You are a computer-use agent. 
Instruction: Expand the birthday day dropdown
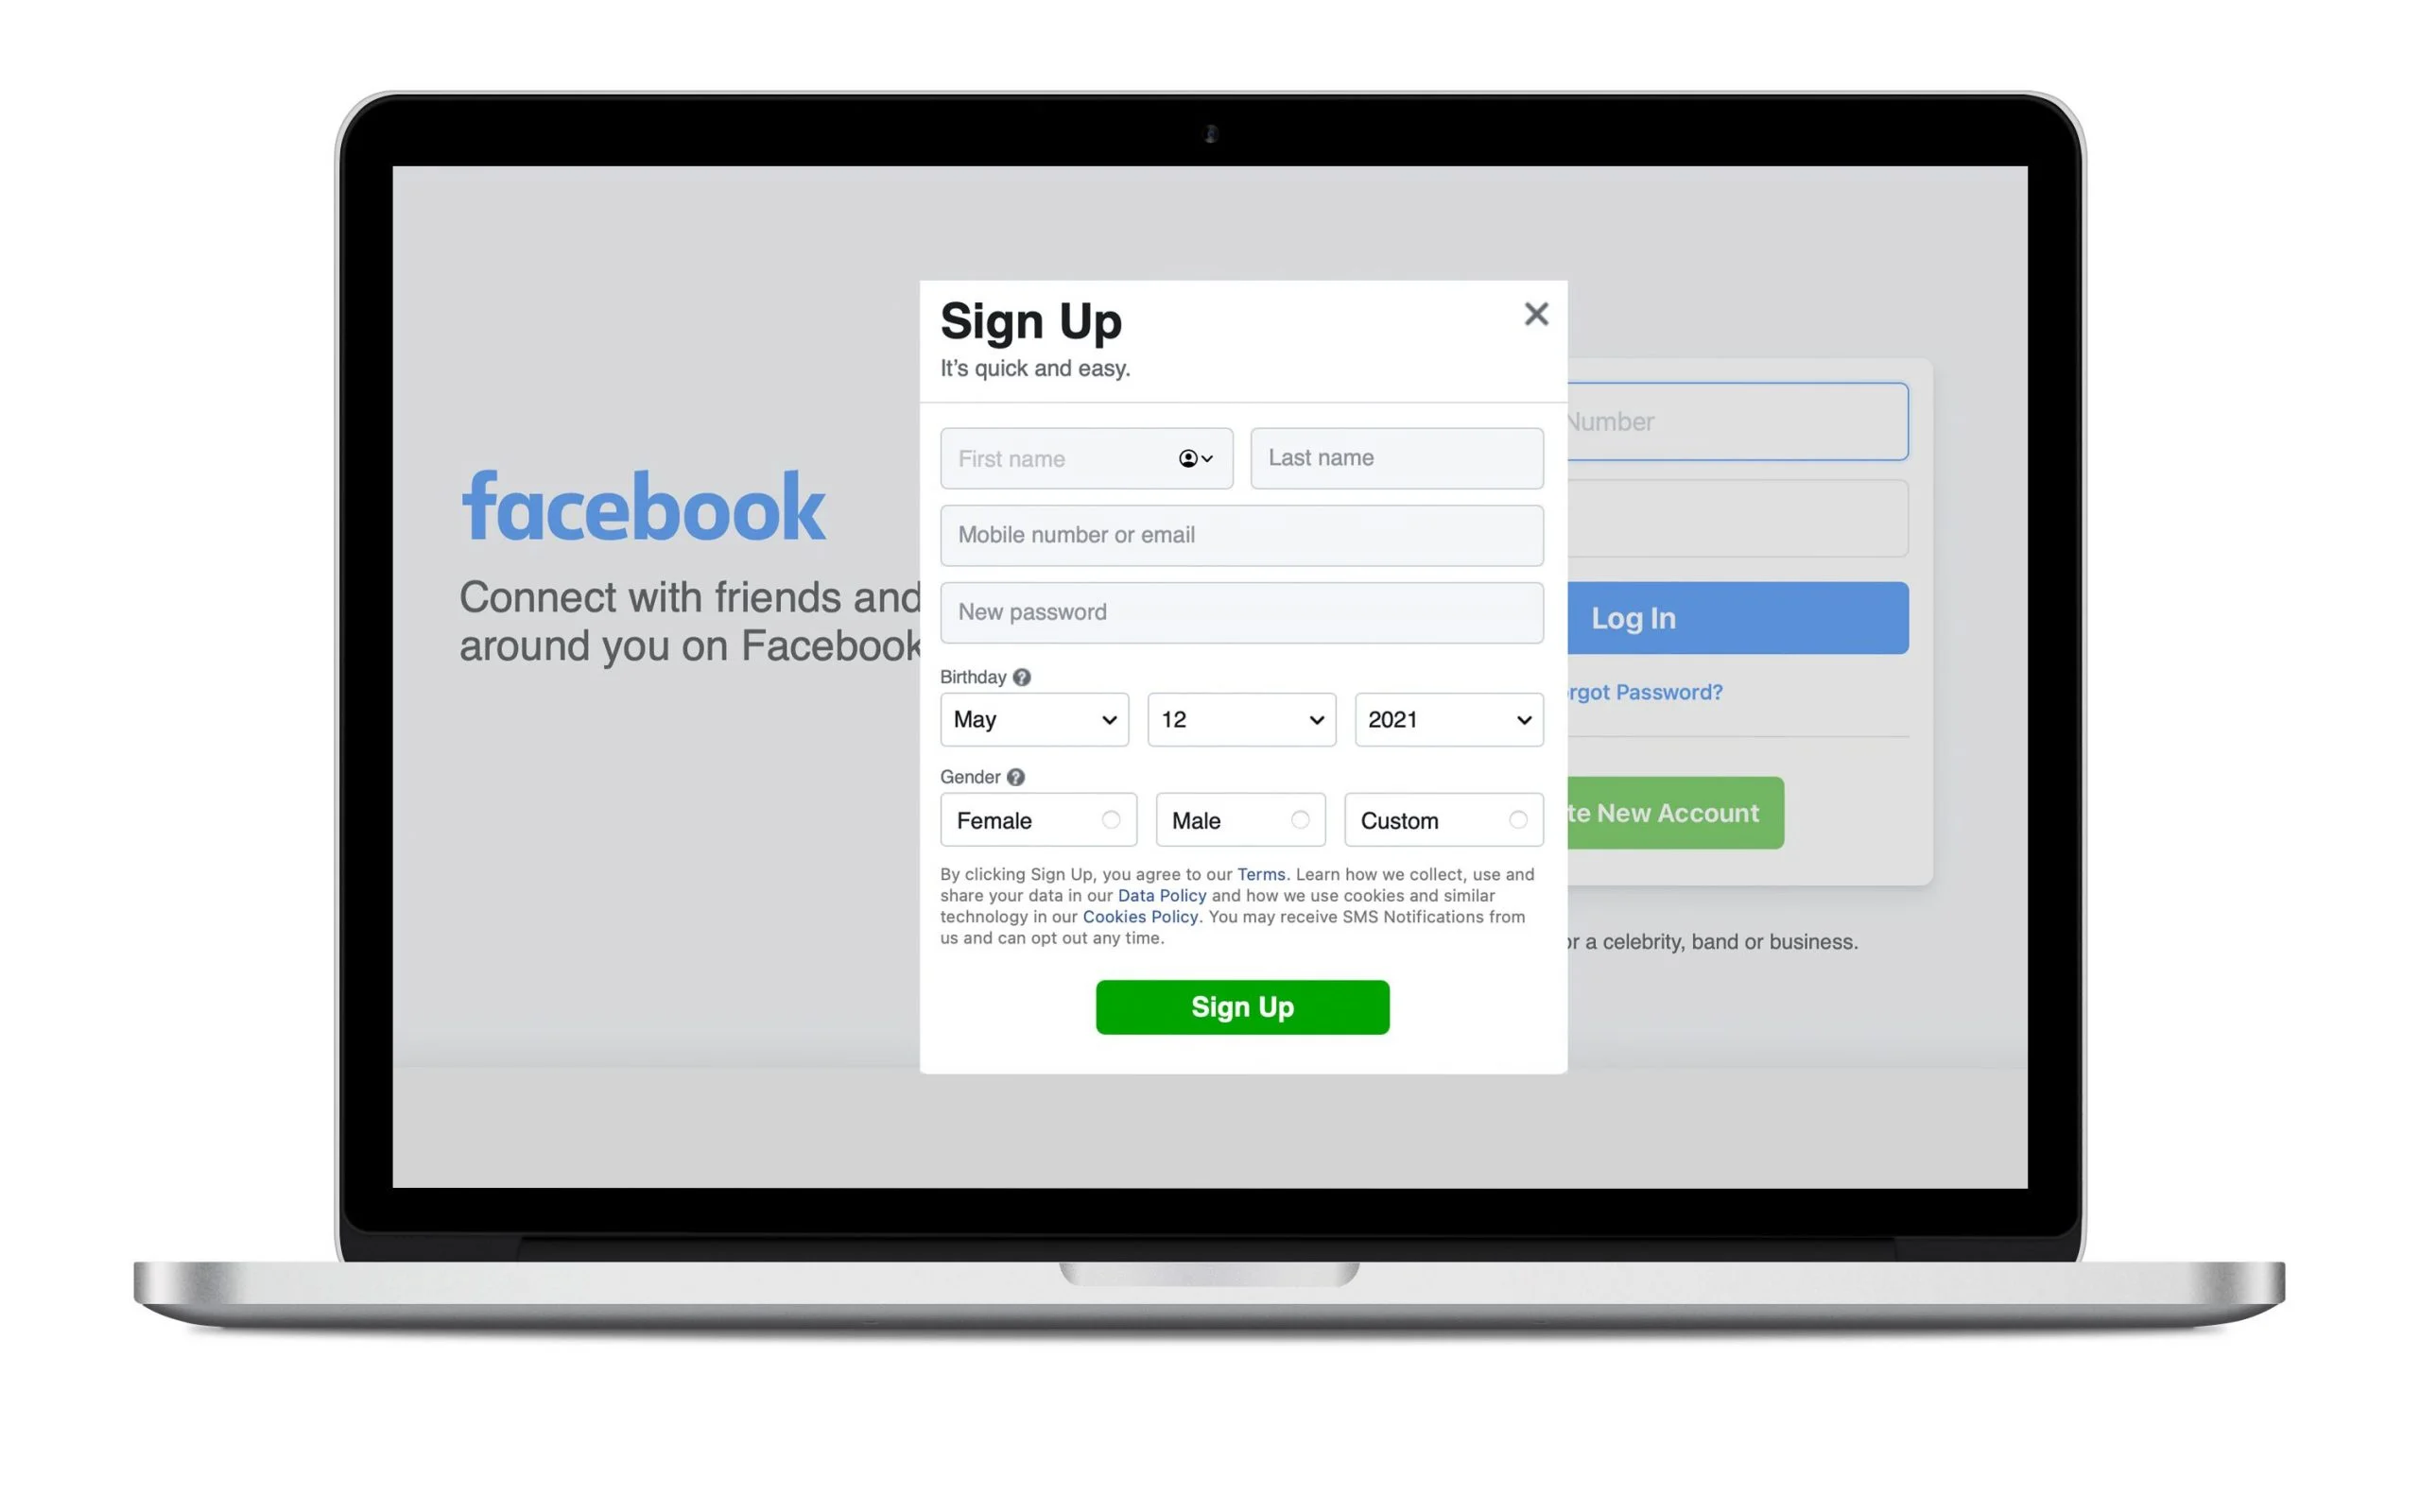(x=1240, y=719)
